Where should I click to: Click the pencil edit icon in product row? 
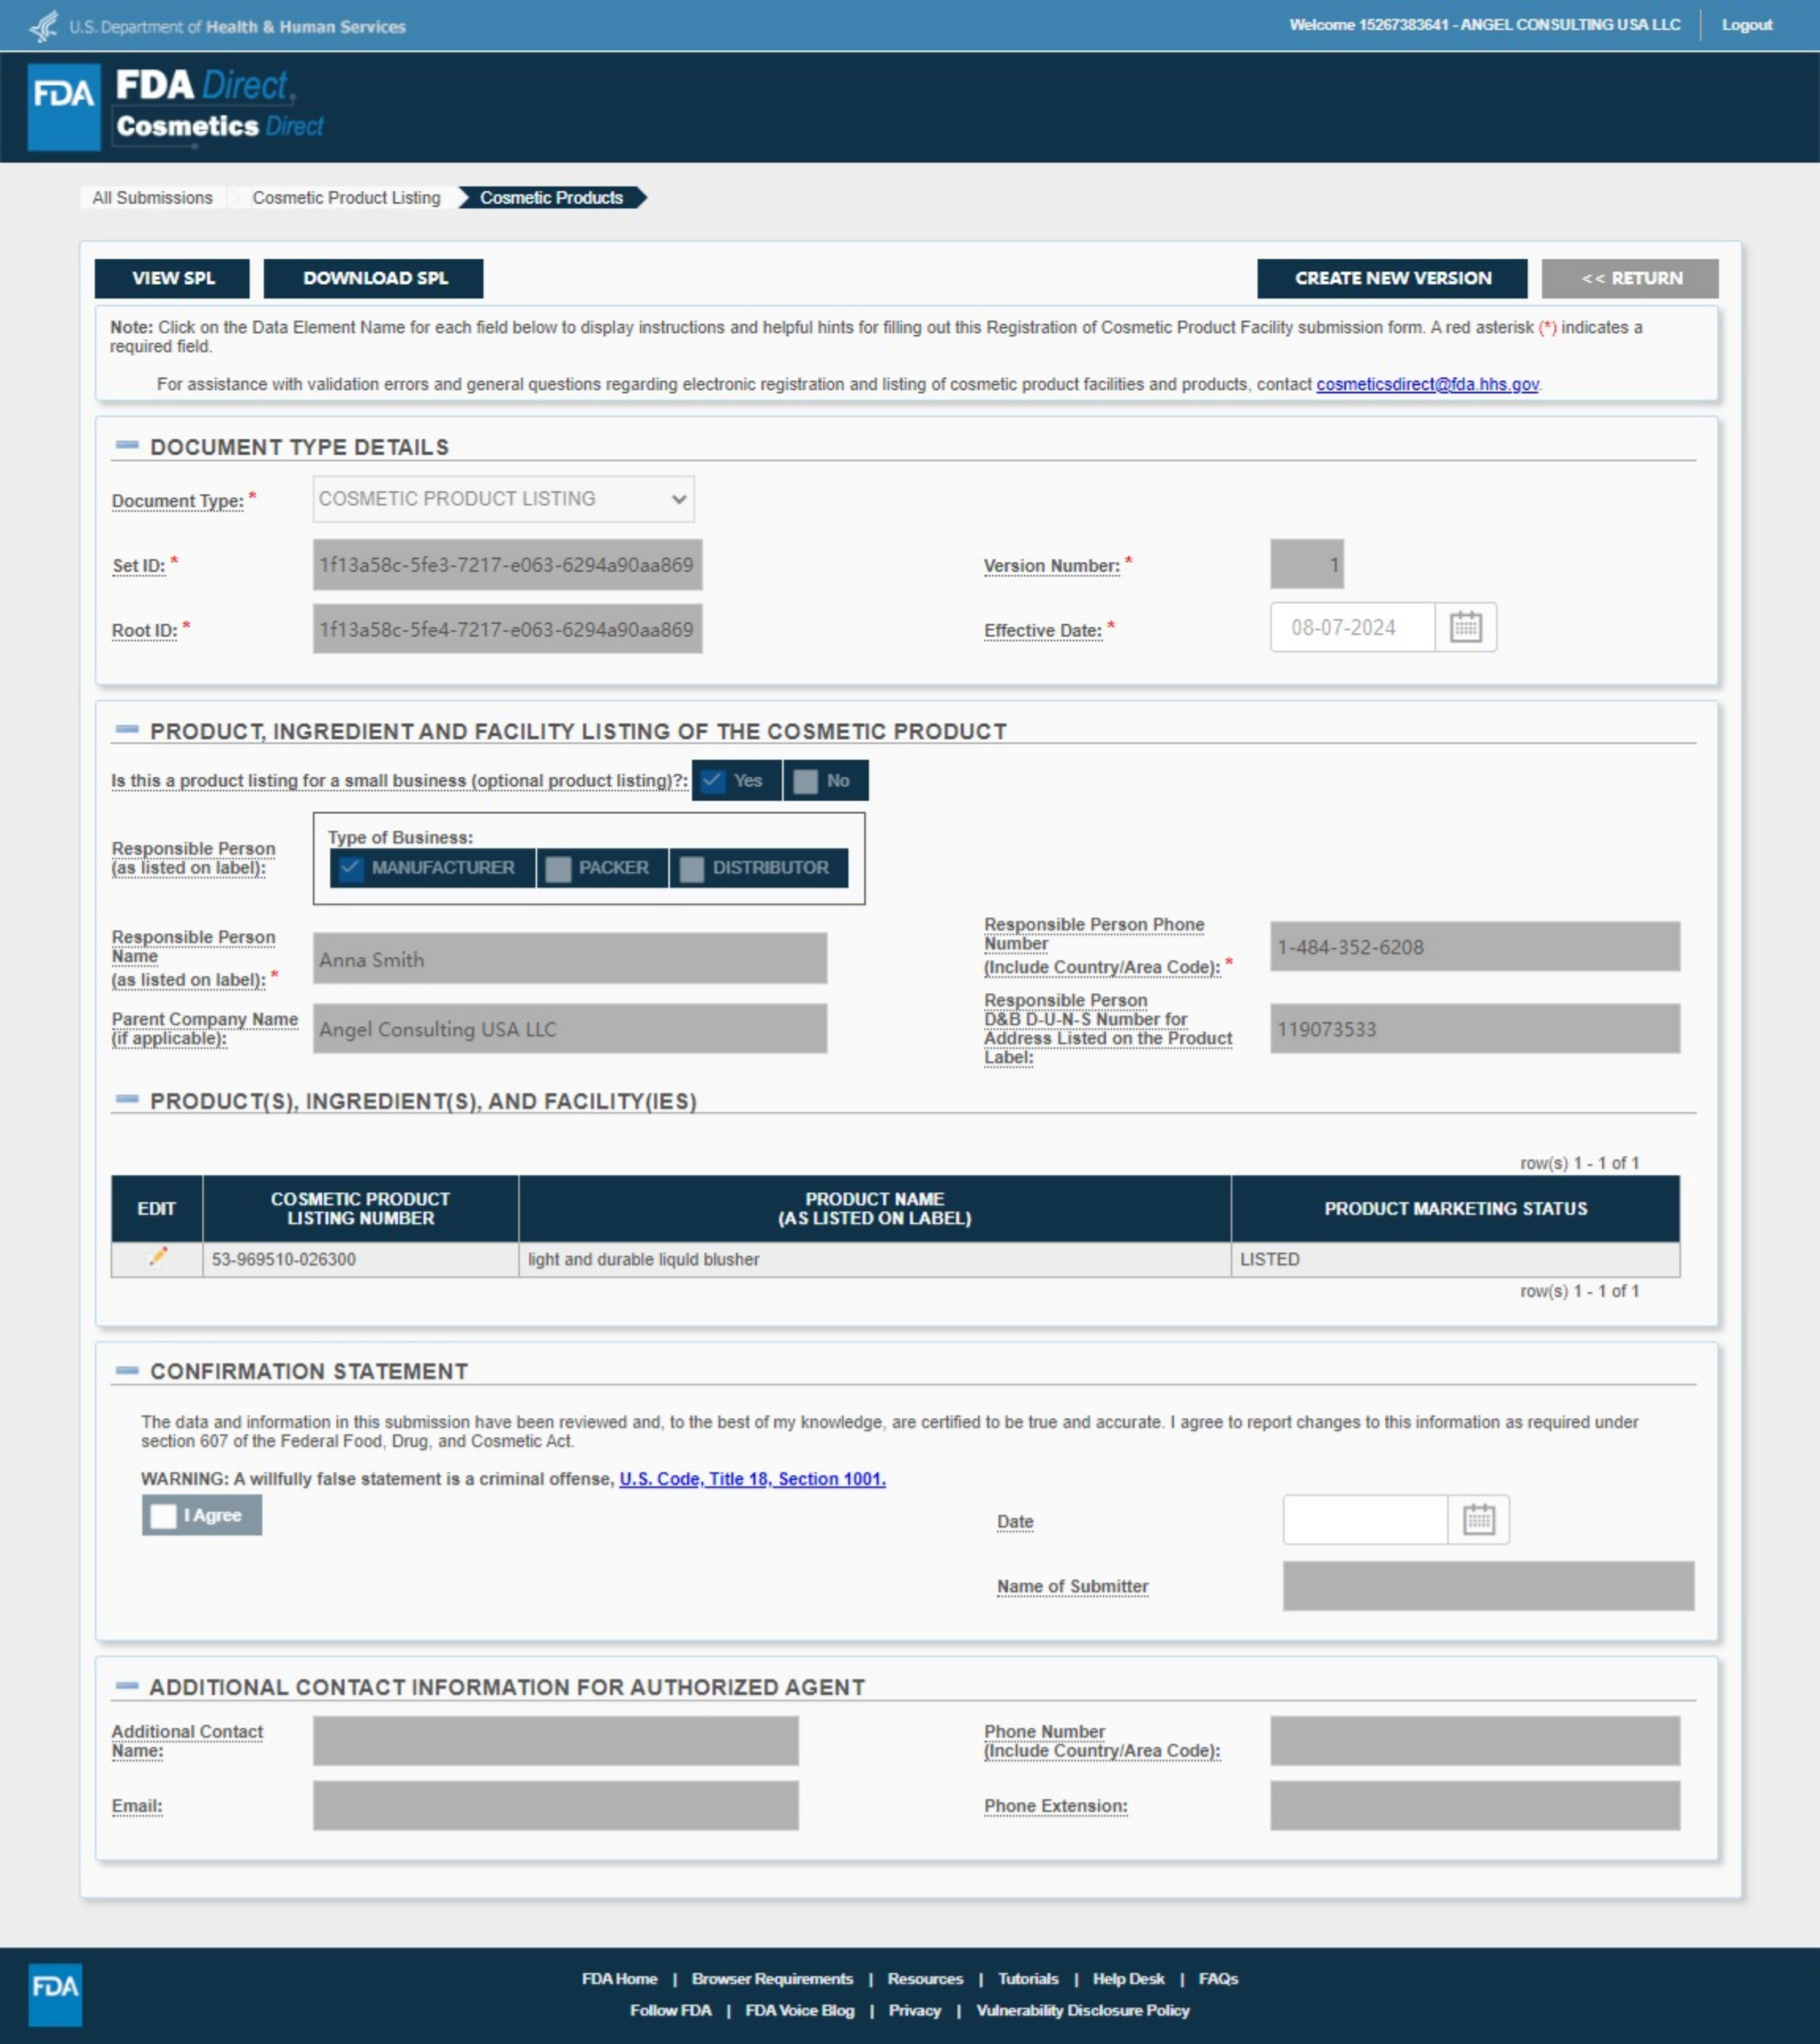coord(157,1257)
